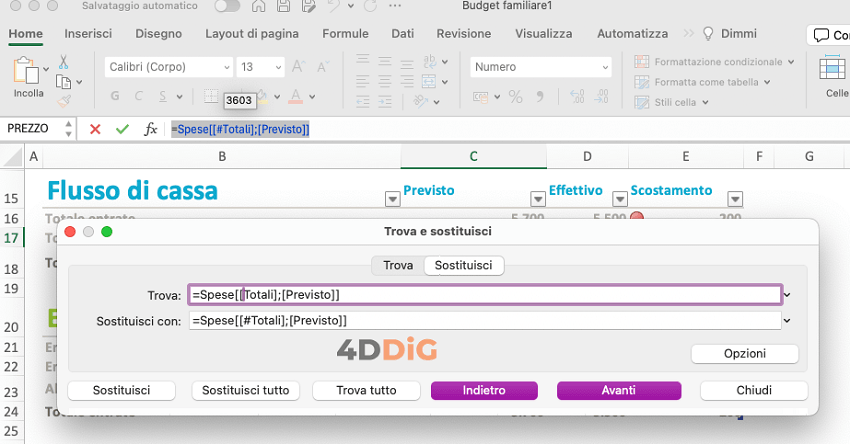This screenshot has height=444, width=850.
Task: Apply percent style with % icon
Action: coord(516,97)
